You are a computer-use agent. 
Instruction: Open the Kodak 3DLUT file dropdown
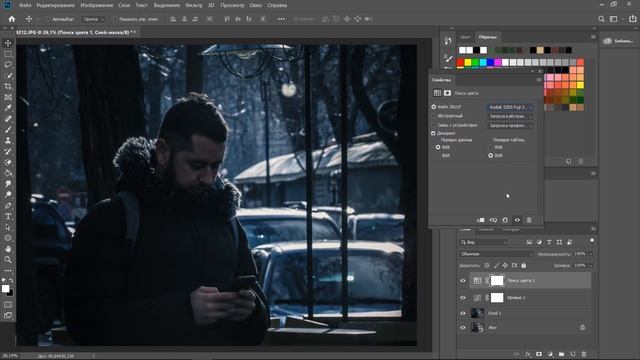point(510,107)
